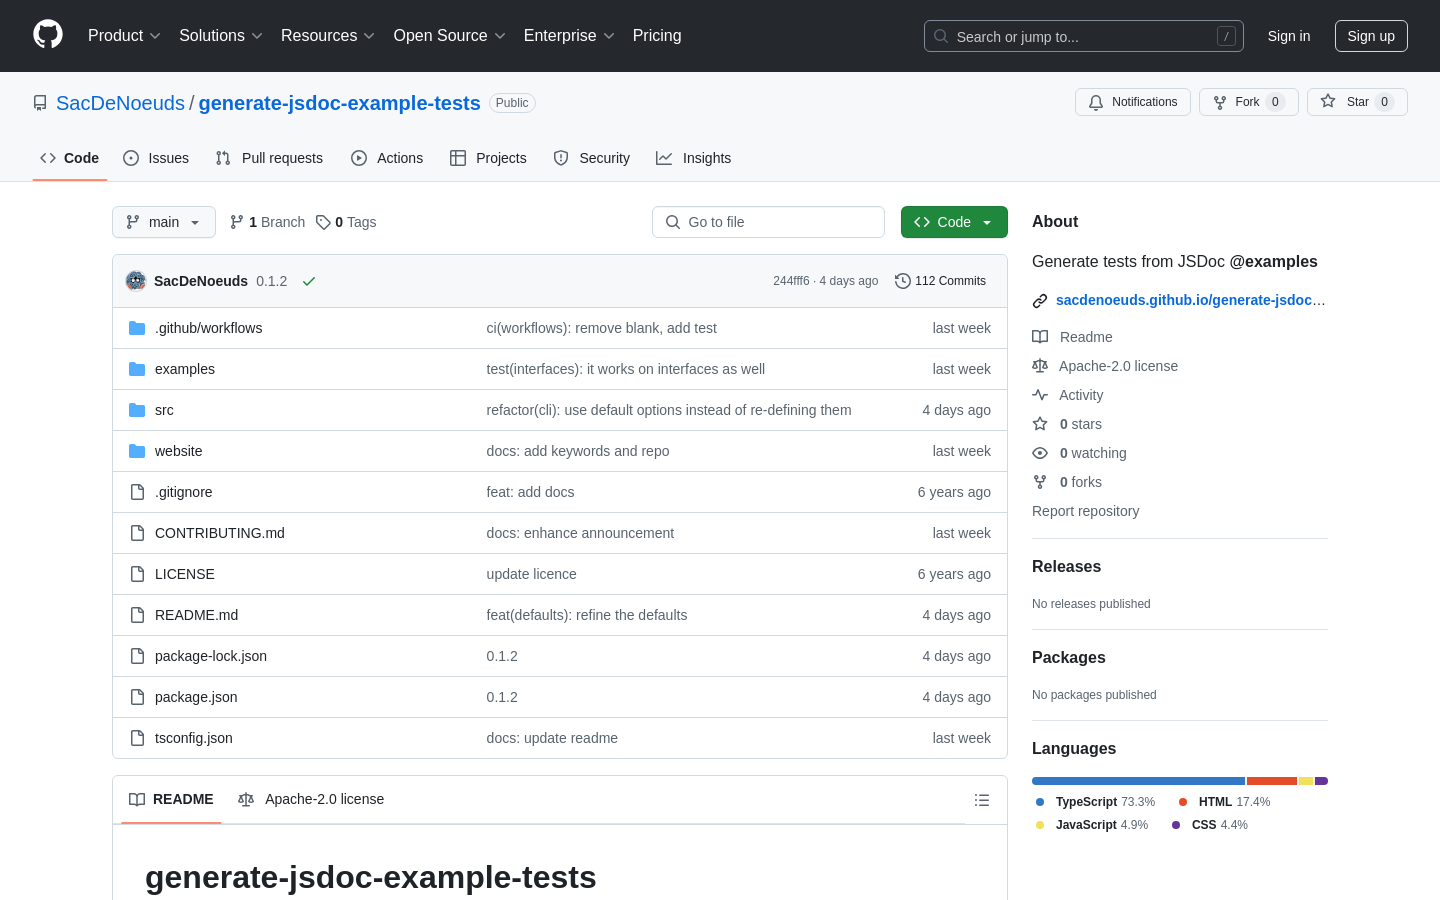Image resolution: width=1440 pixels, height=900 pixels.
Task: Switch to the Pull requests tab
Action: 269,158
